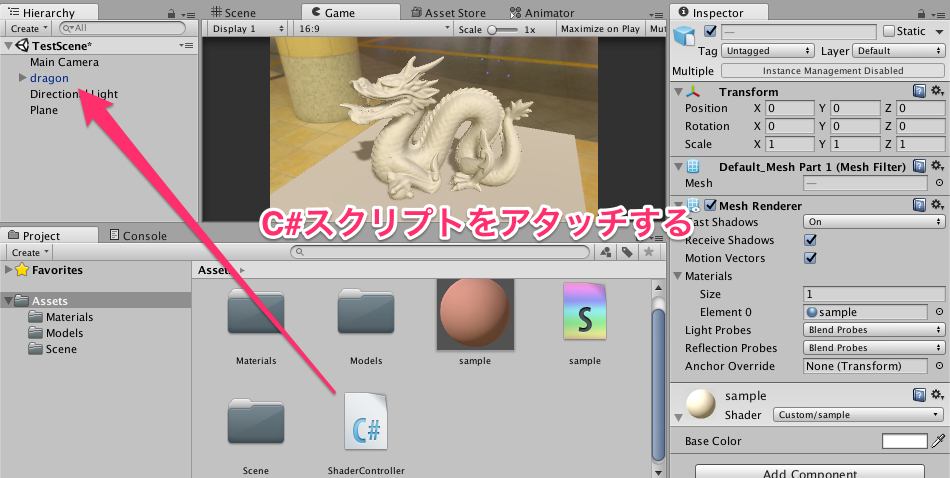Open the Asset Store tab
The width and height of the screenshot is (950, 478).
(x=447, y=12)
